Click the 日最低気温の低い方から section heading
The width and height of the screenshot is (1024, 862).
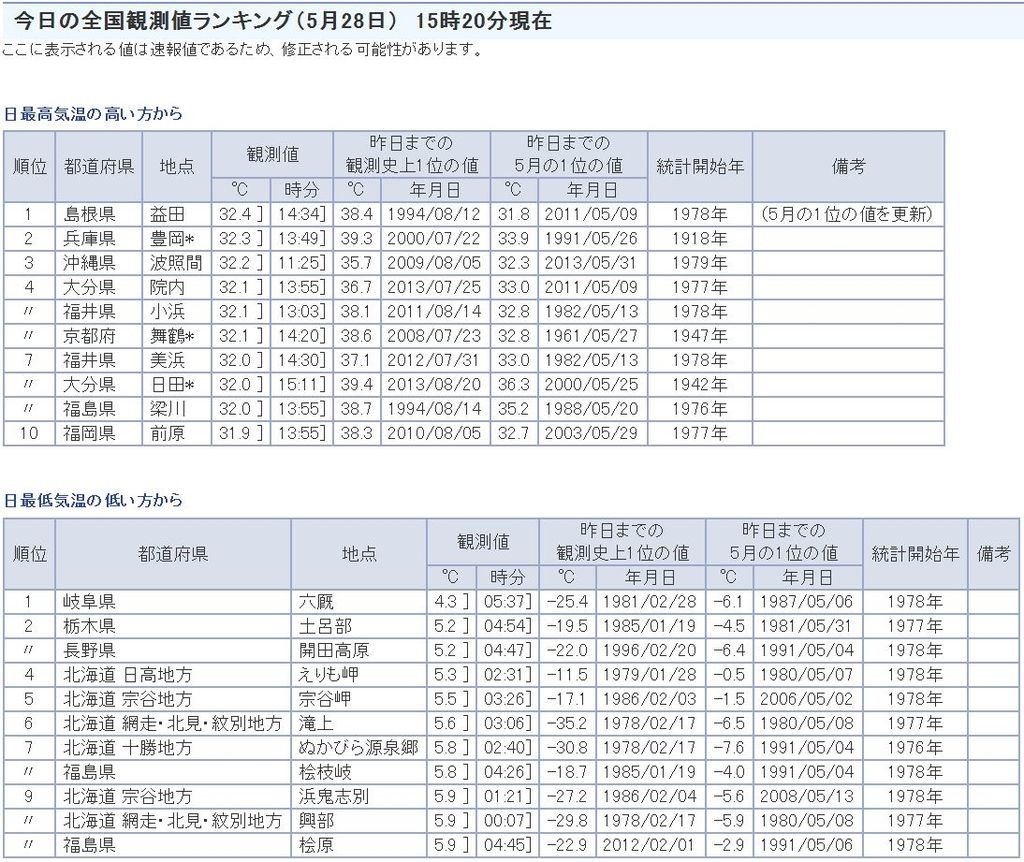click(x=92, y=500)
